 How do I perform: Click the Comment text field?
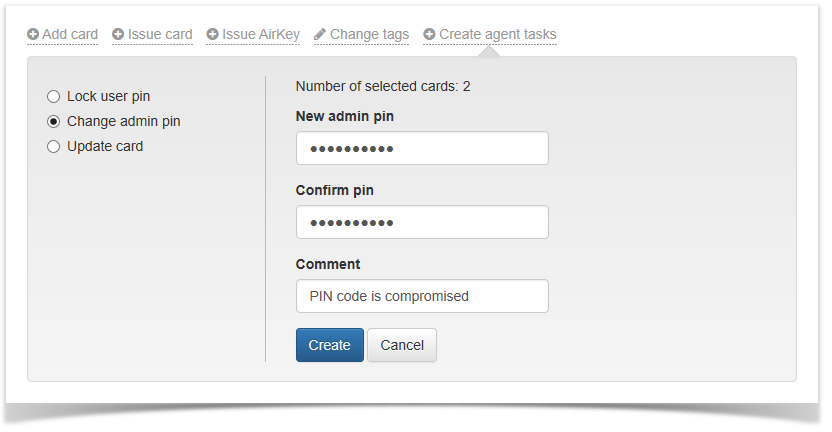422,296
